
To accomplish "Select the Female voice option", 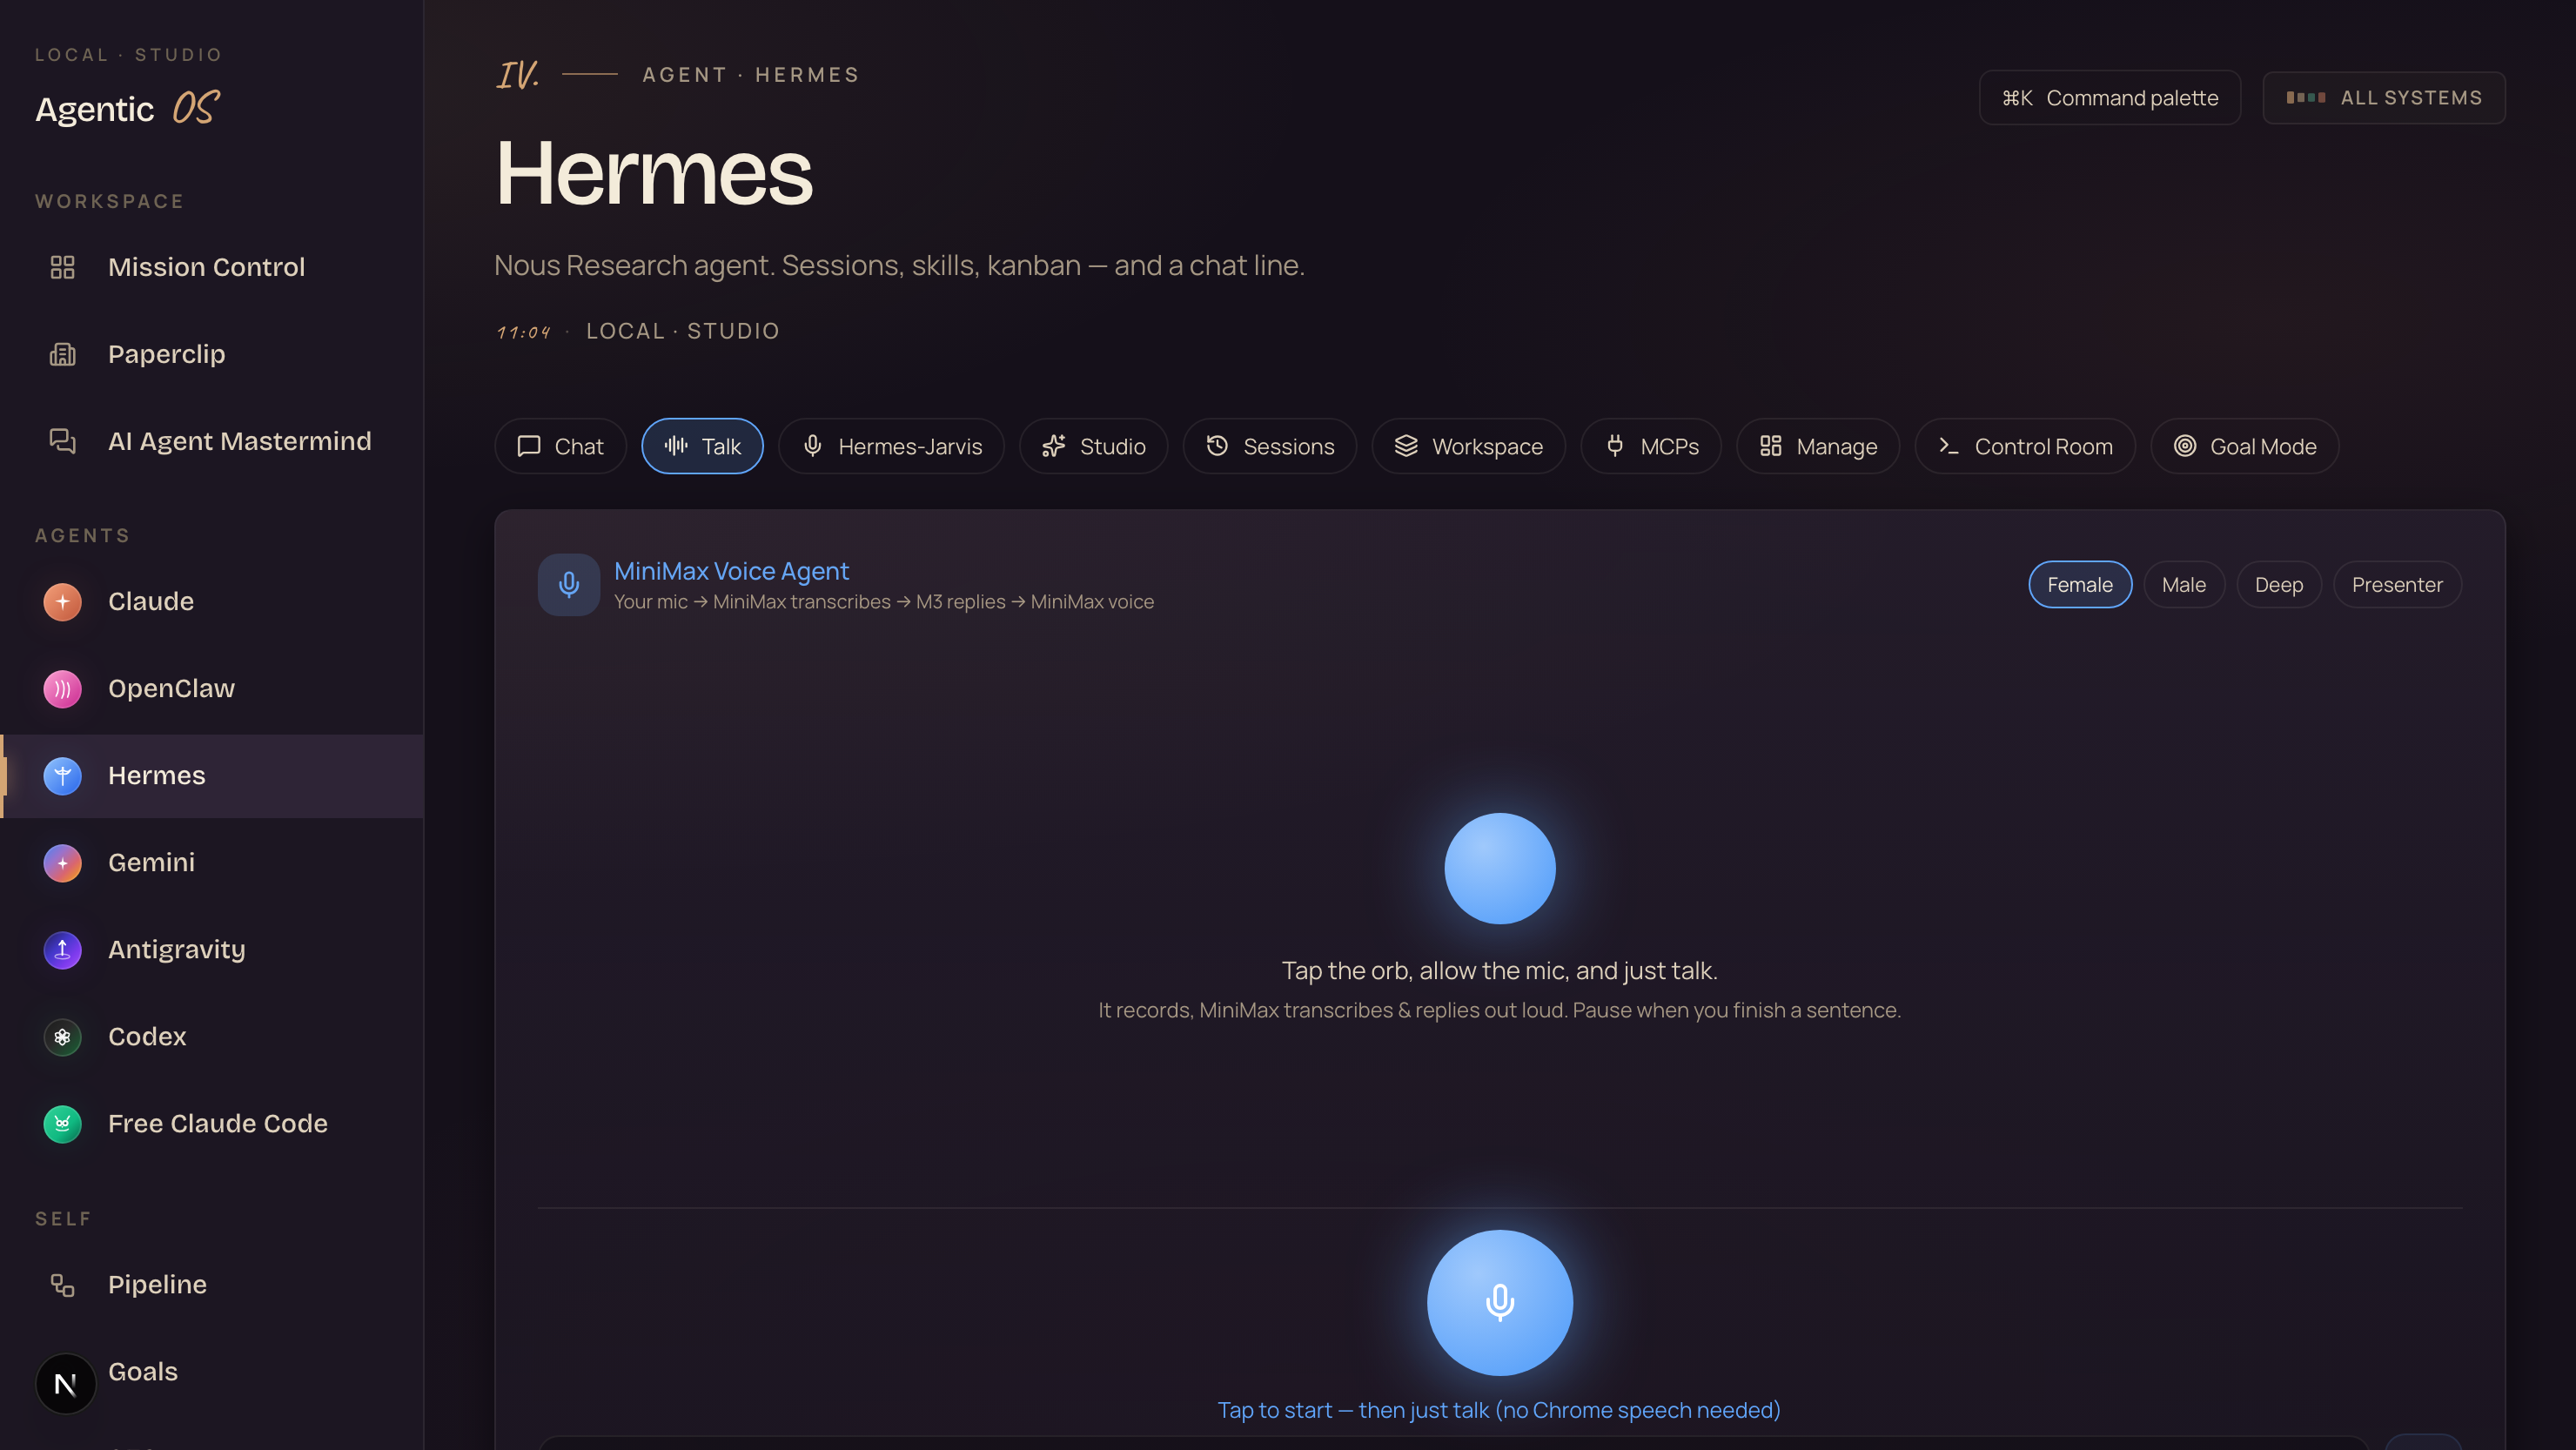I will pyautogui.click(x=2080, y=585).
